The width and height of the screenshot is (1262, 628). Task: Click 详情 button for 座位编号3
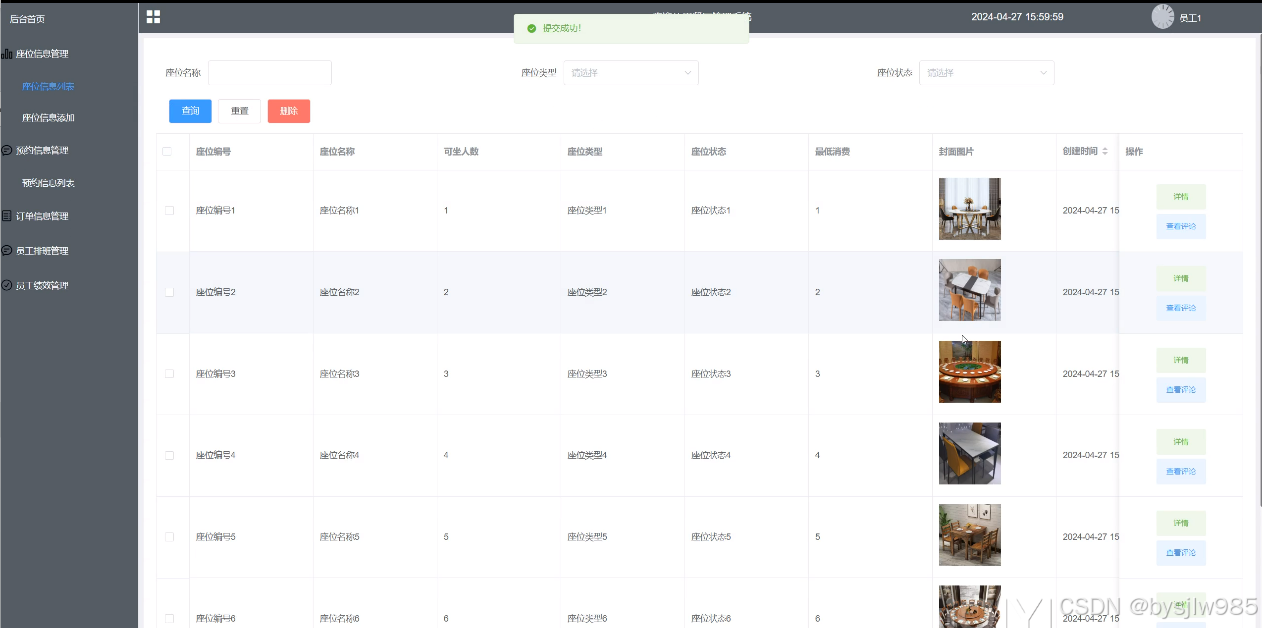(x=1181, y=360)
